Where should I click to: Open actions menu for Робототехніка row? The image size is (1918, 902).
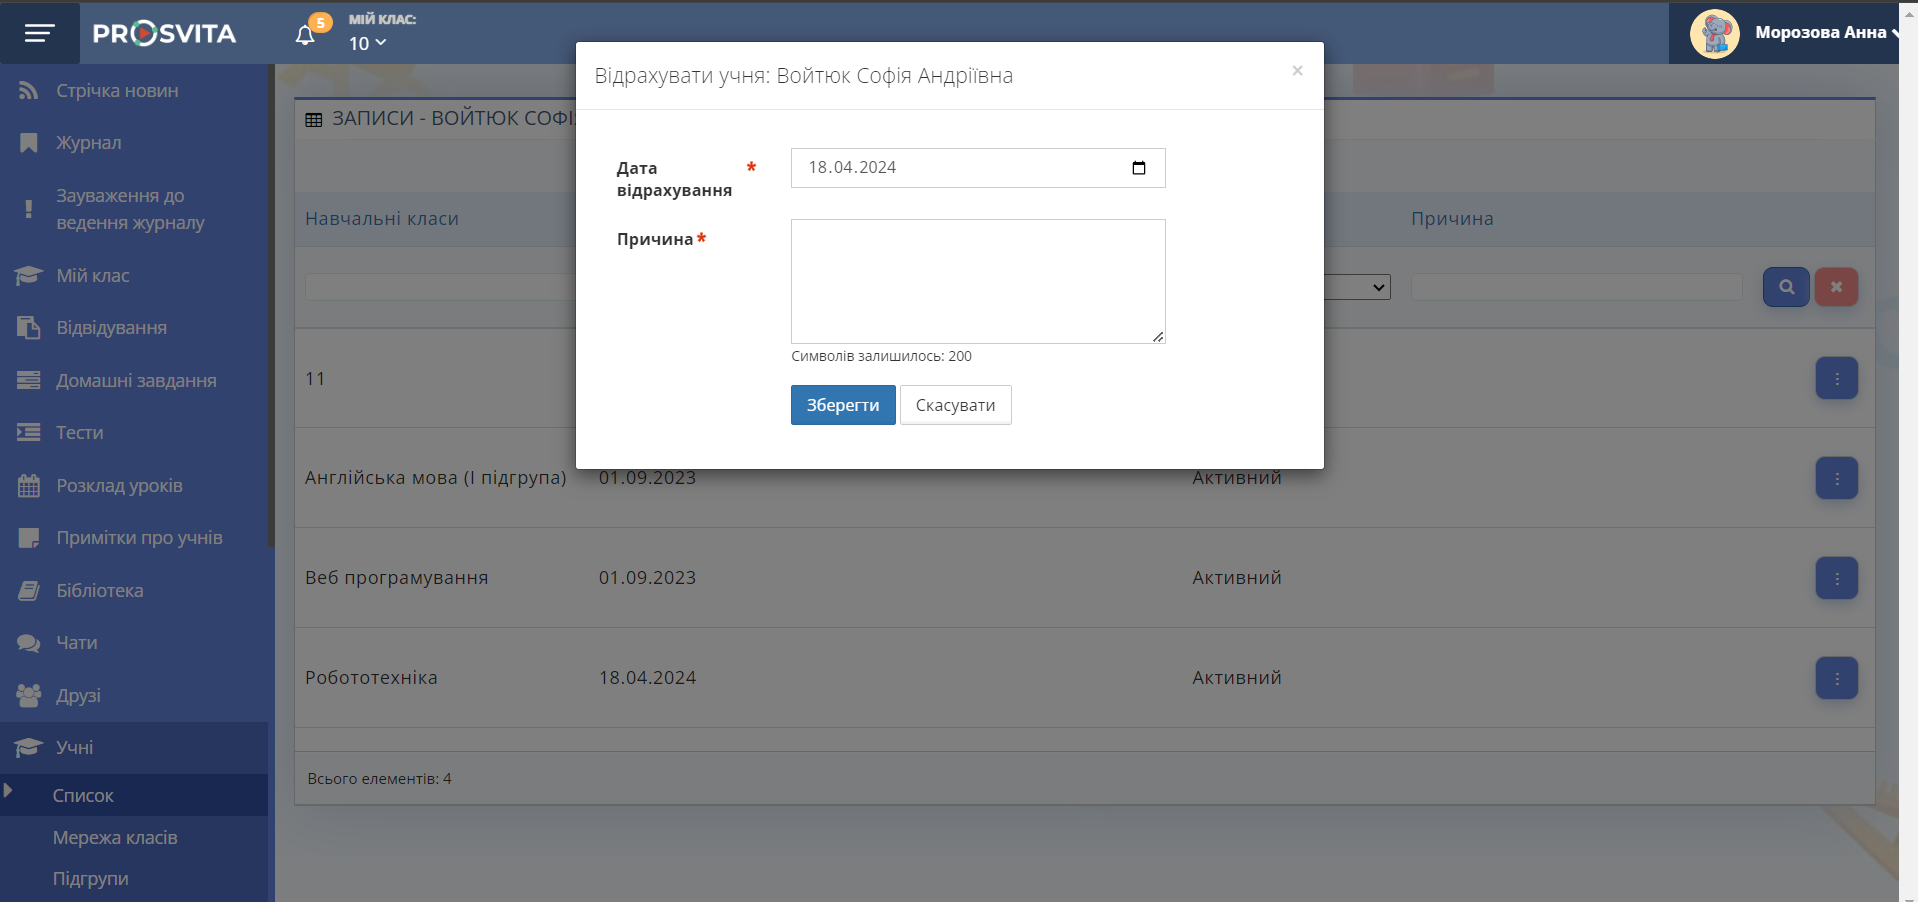pyautogui.click(x=1836, y=678)
